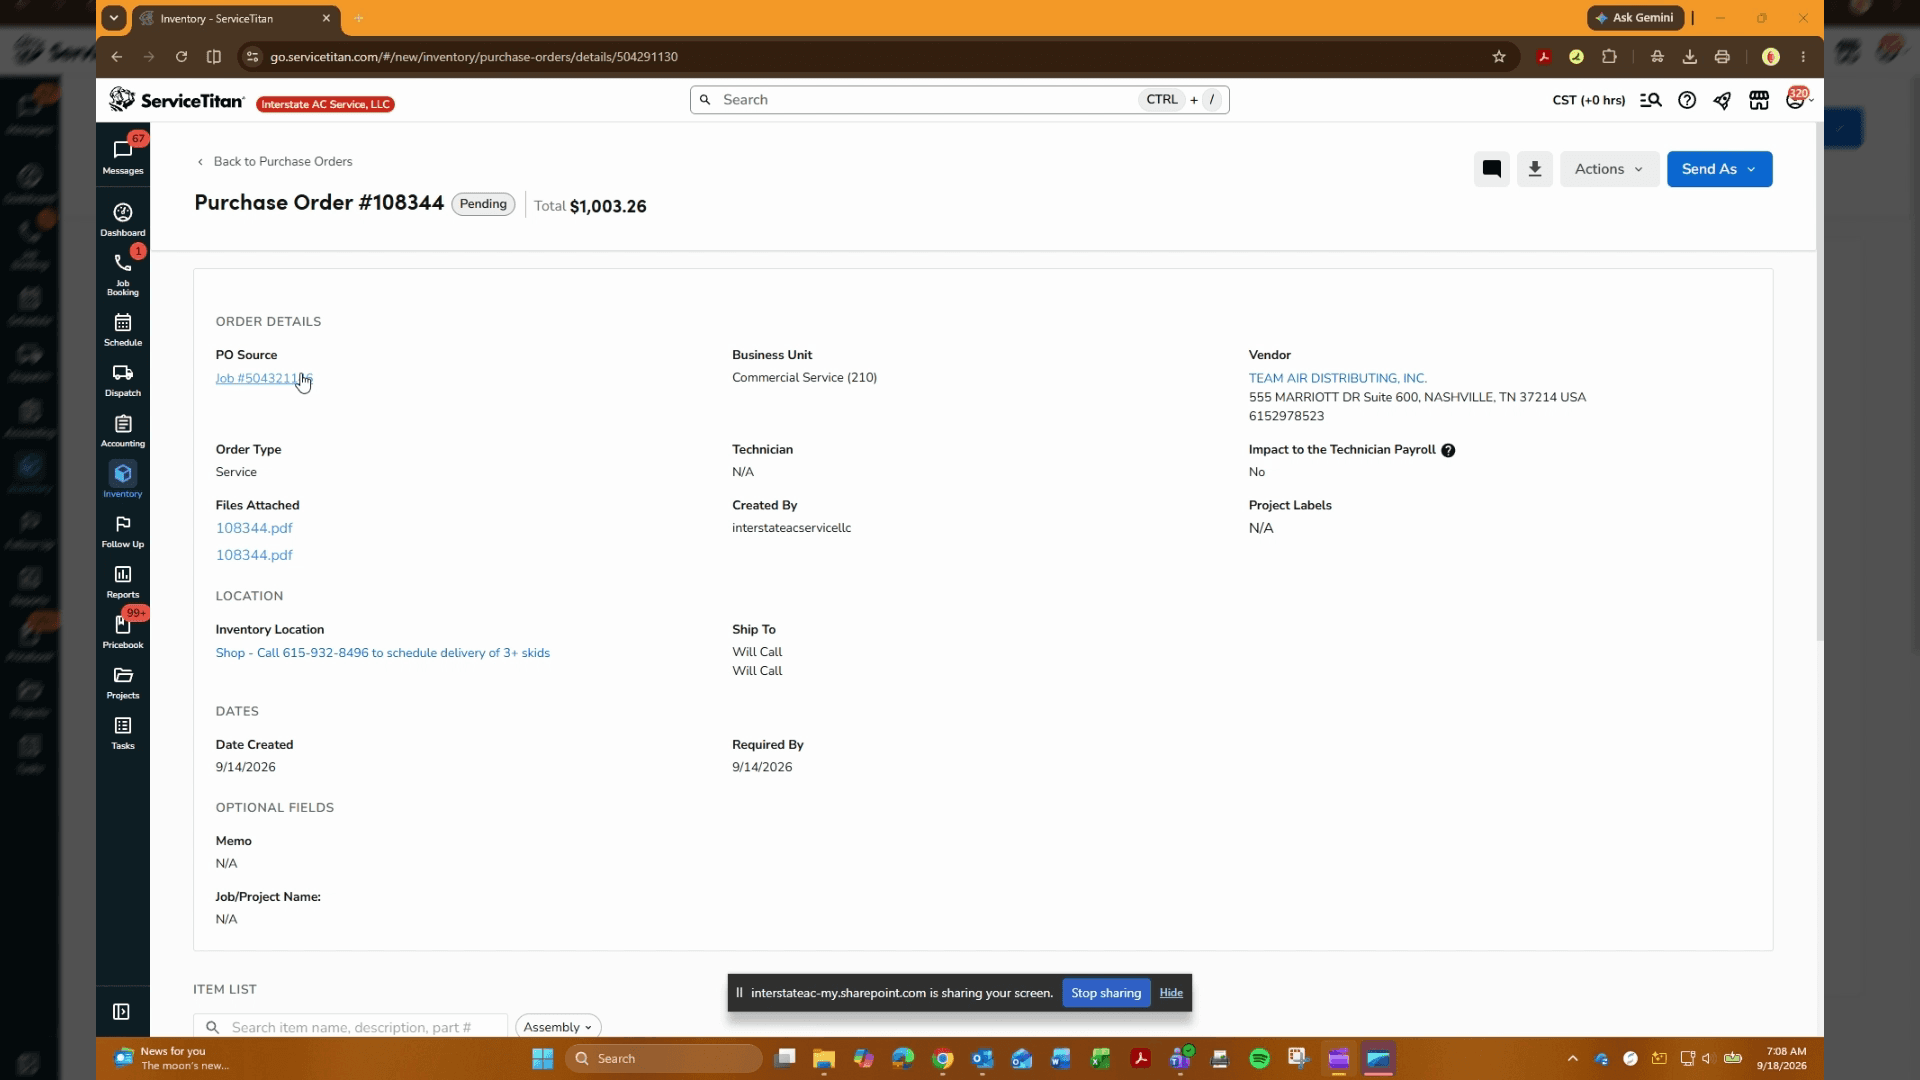
Task: Open the help question mark icon
Action: pyautogui.click(x=1687, y=100)
